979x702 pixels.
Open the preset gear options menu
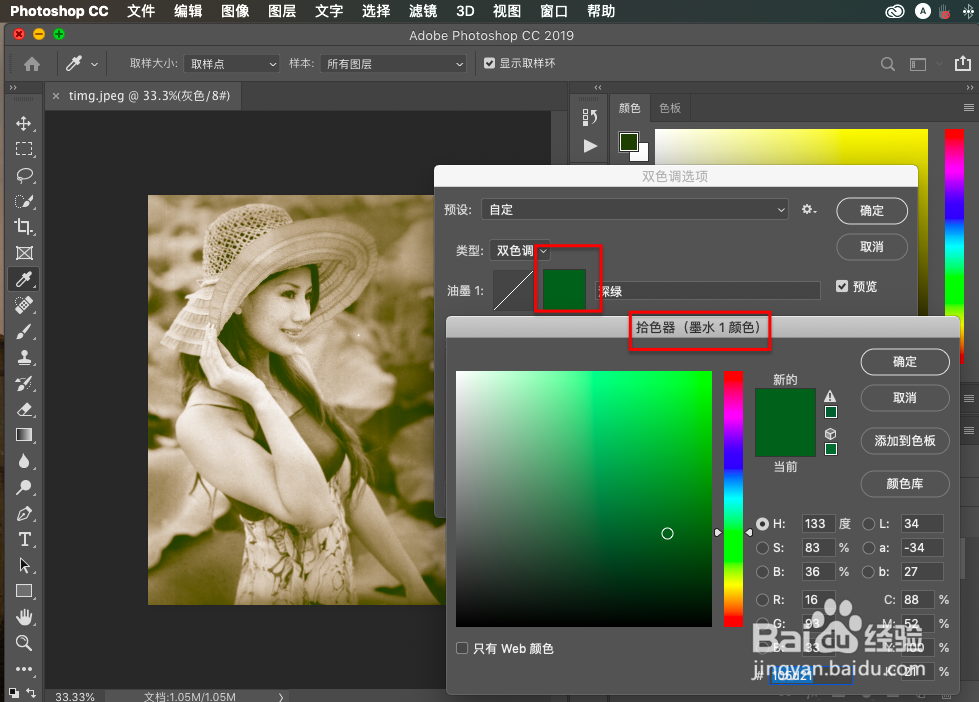pos(809,210)
